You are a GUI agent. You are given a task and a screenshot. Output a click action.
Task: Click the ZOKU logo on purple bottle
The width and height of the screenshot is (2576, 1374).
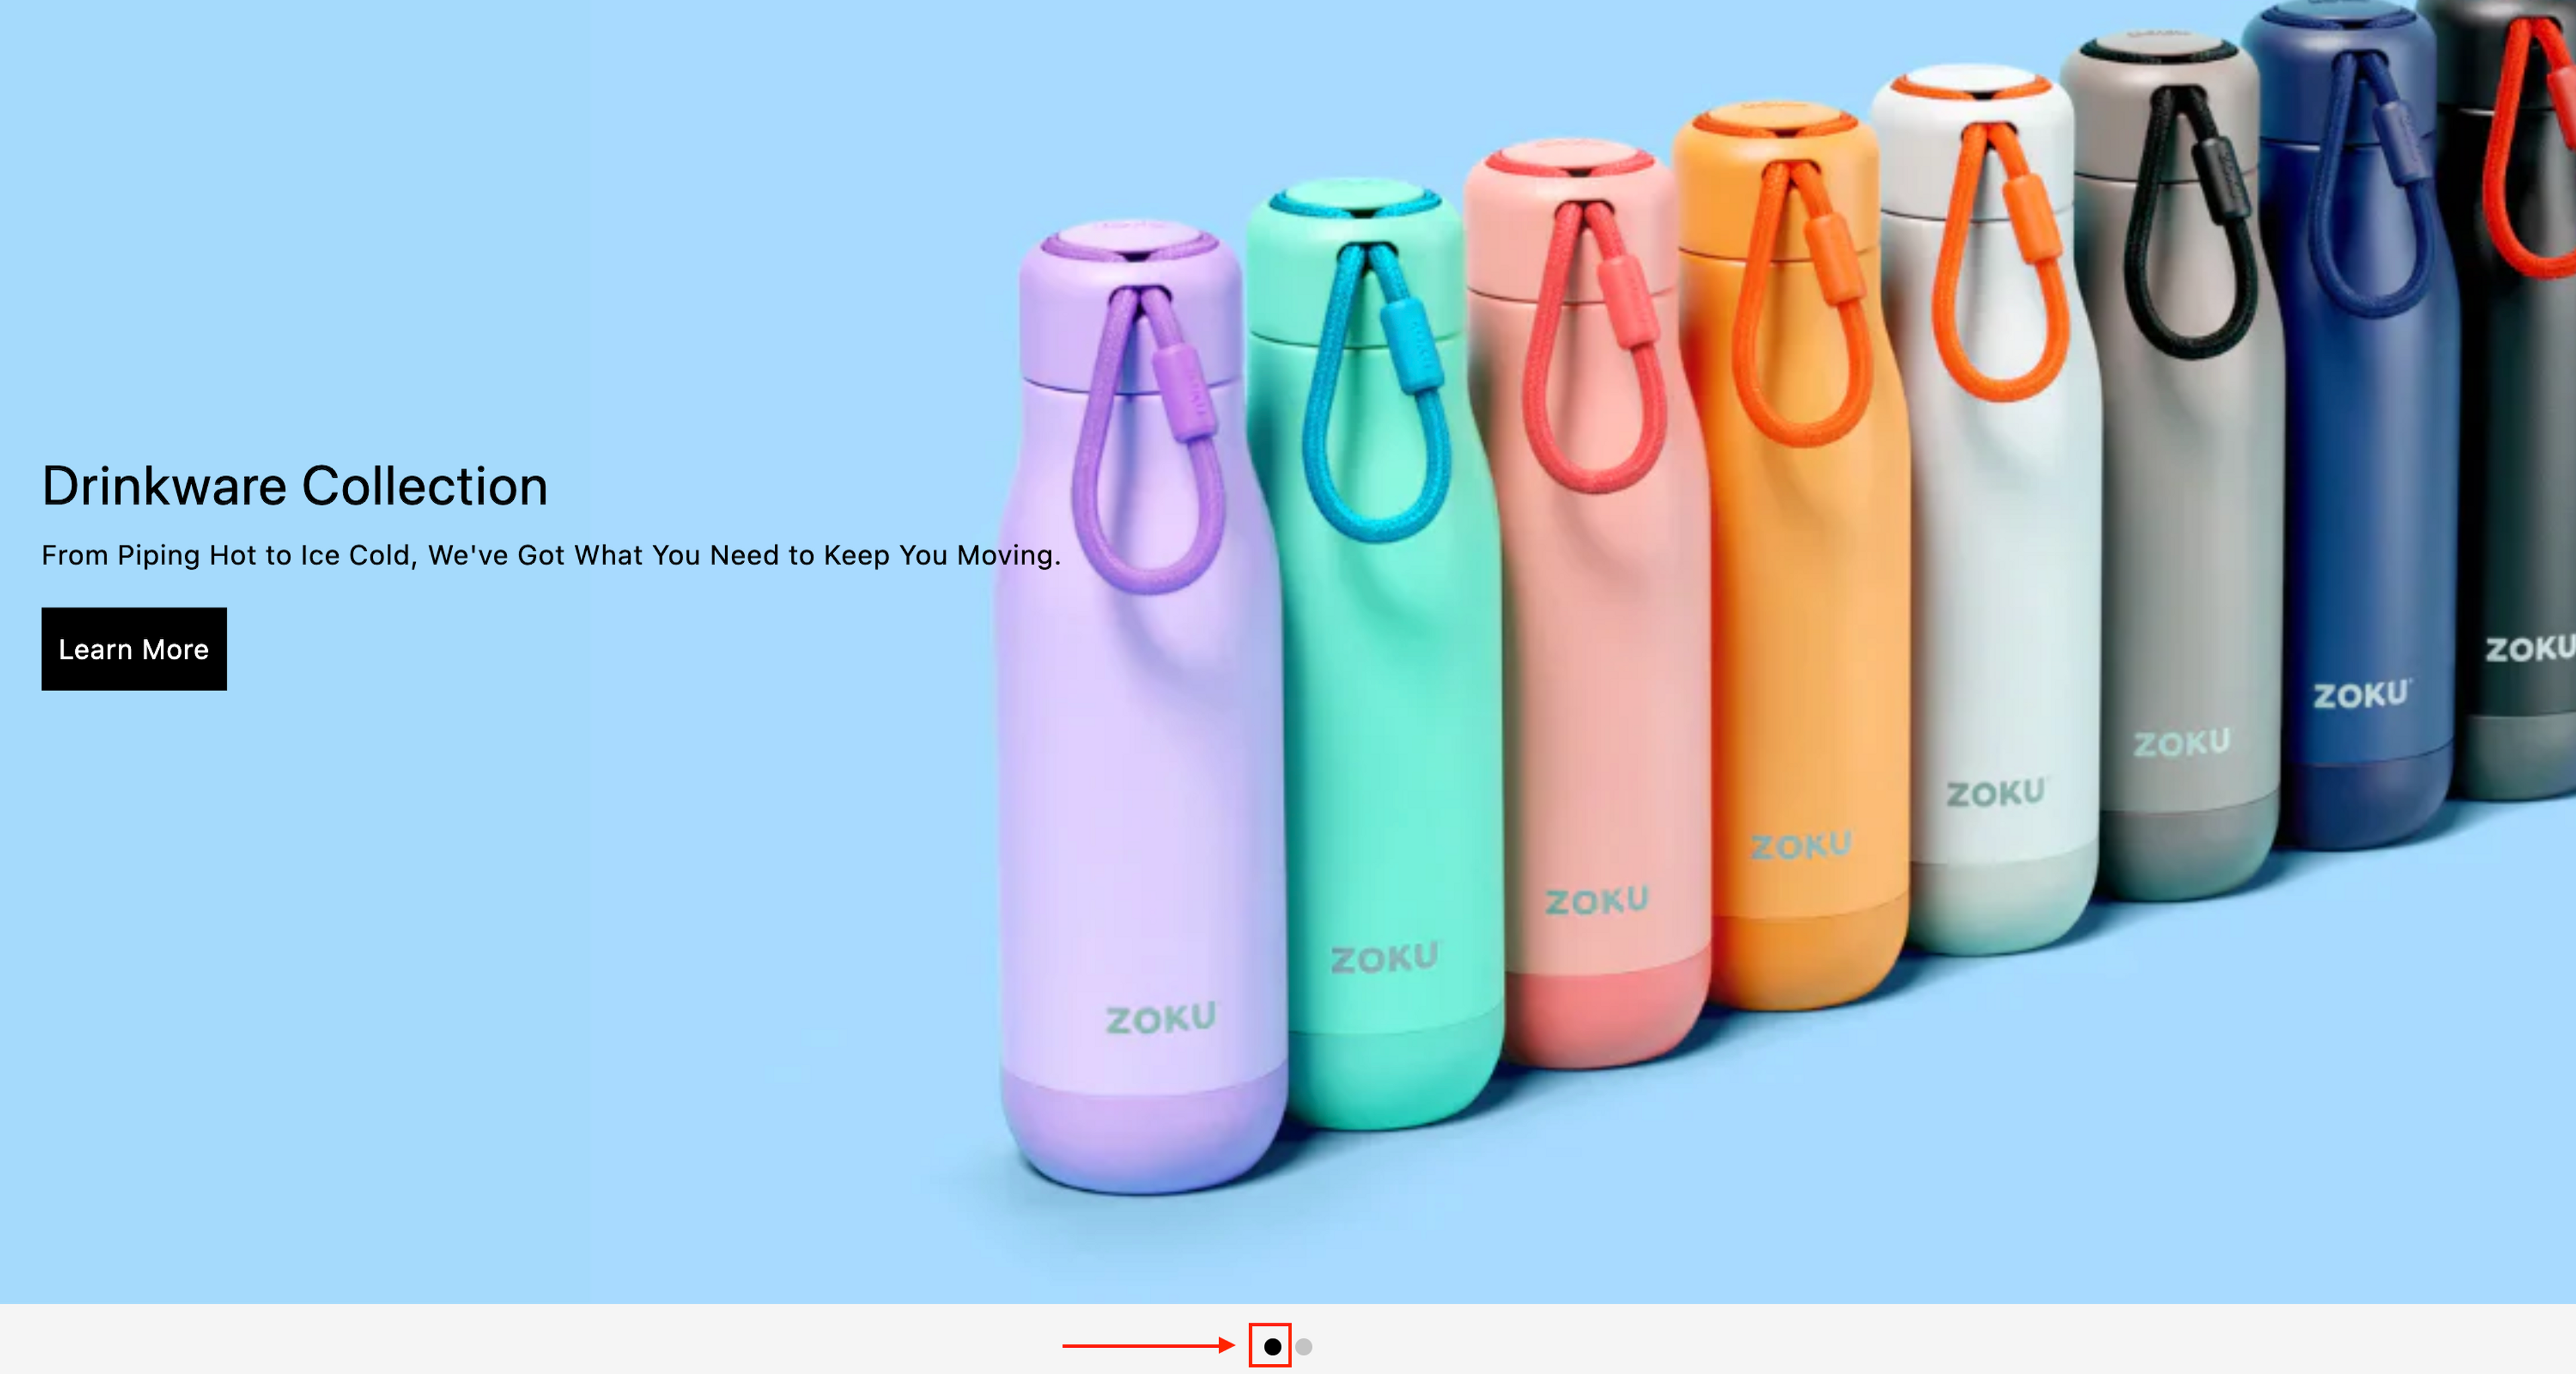[1160, 1019]
